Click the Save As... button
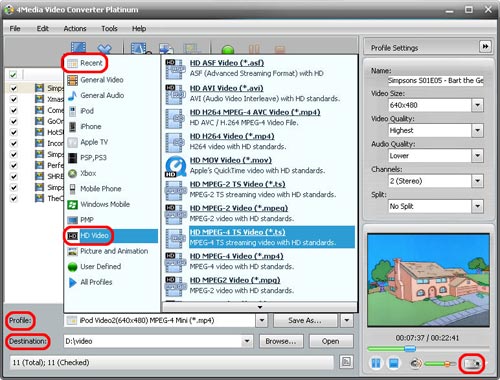The image size is (500, 380). point(305,321)
